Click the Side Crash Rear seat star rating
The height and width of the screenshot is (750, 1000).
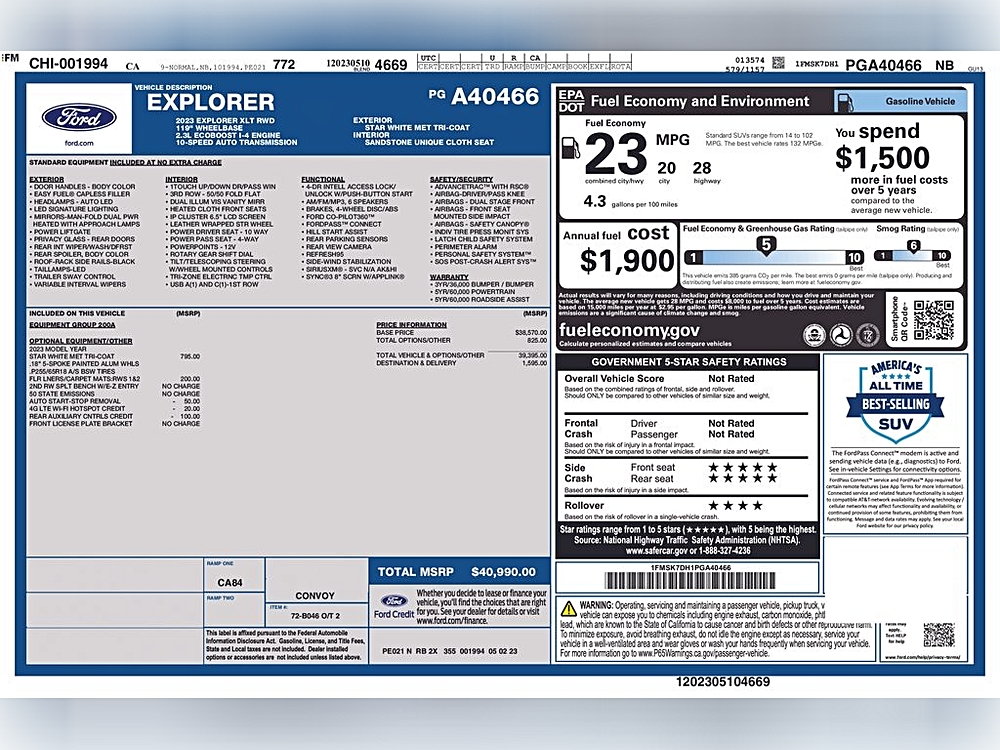[743, 478]
